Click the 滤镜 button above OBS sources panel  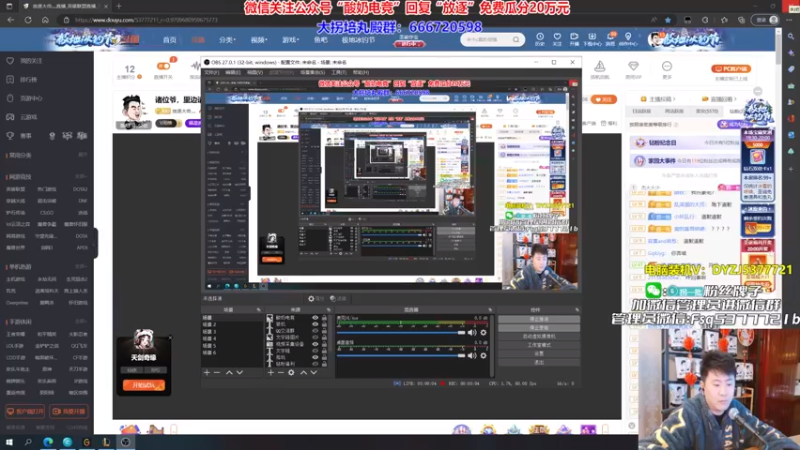tap(338, 298)
